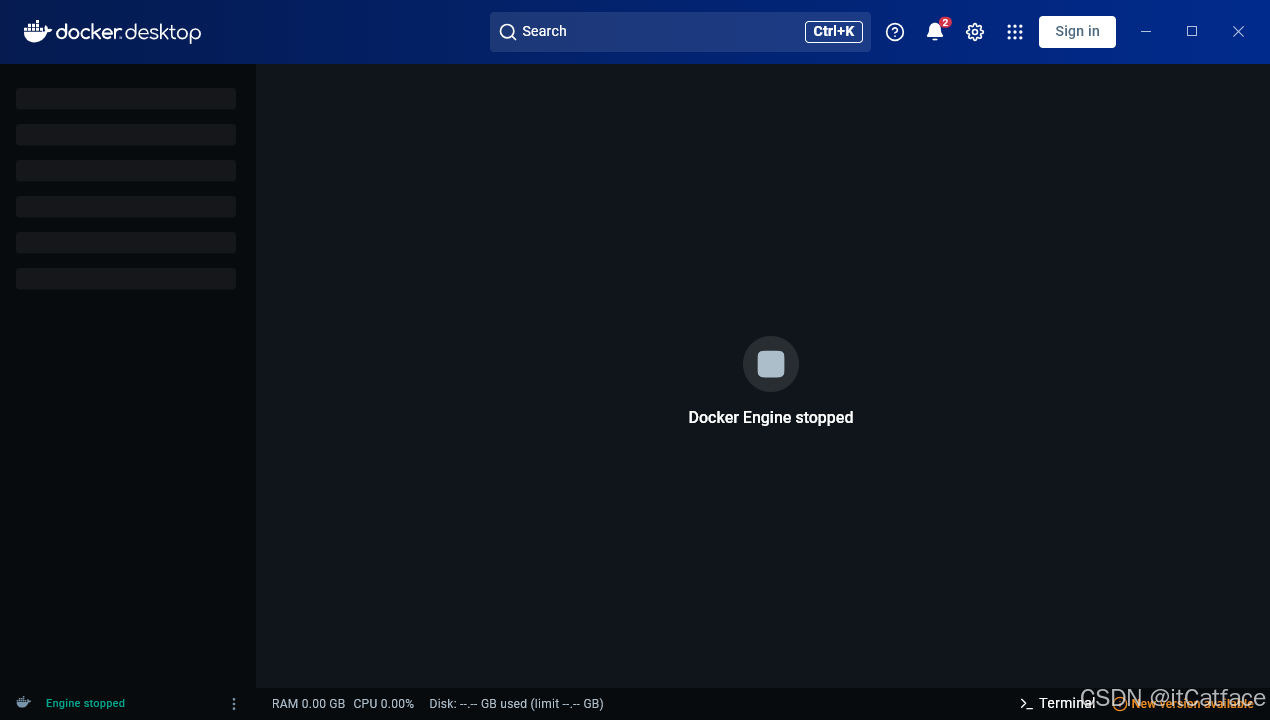Maximize the Docker Desktop window

[1192, 32]
